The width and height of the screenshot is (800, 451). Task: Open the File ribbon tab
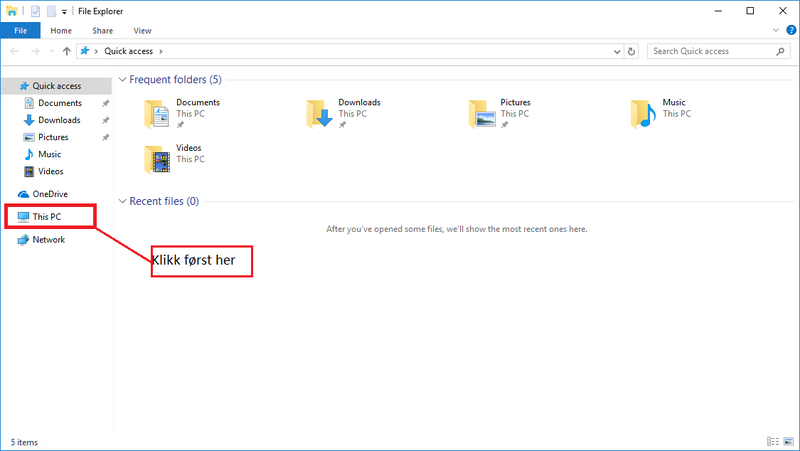20,31
